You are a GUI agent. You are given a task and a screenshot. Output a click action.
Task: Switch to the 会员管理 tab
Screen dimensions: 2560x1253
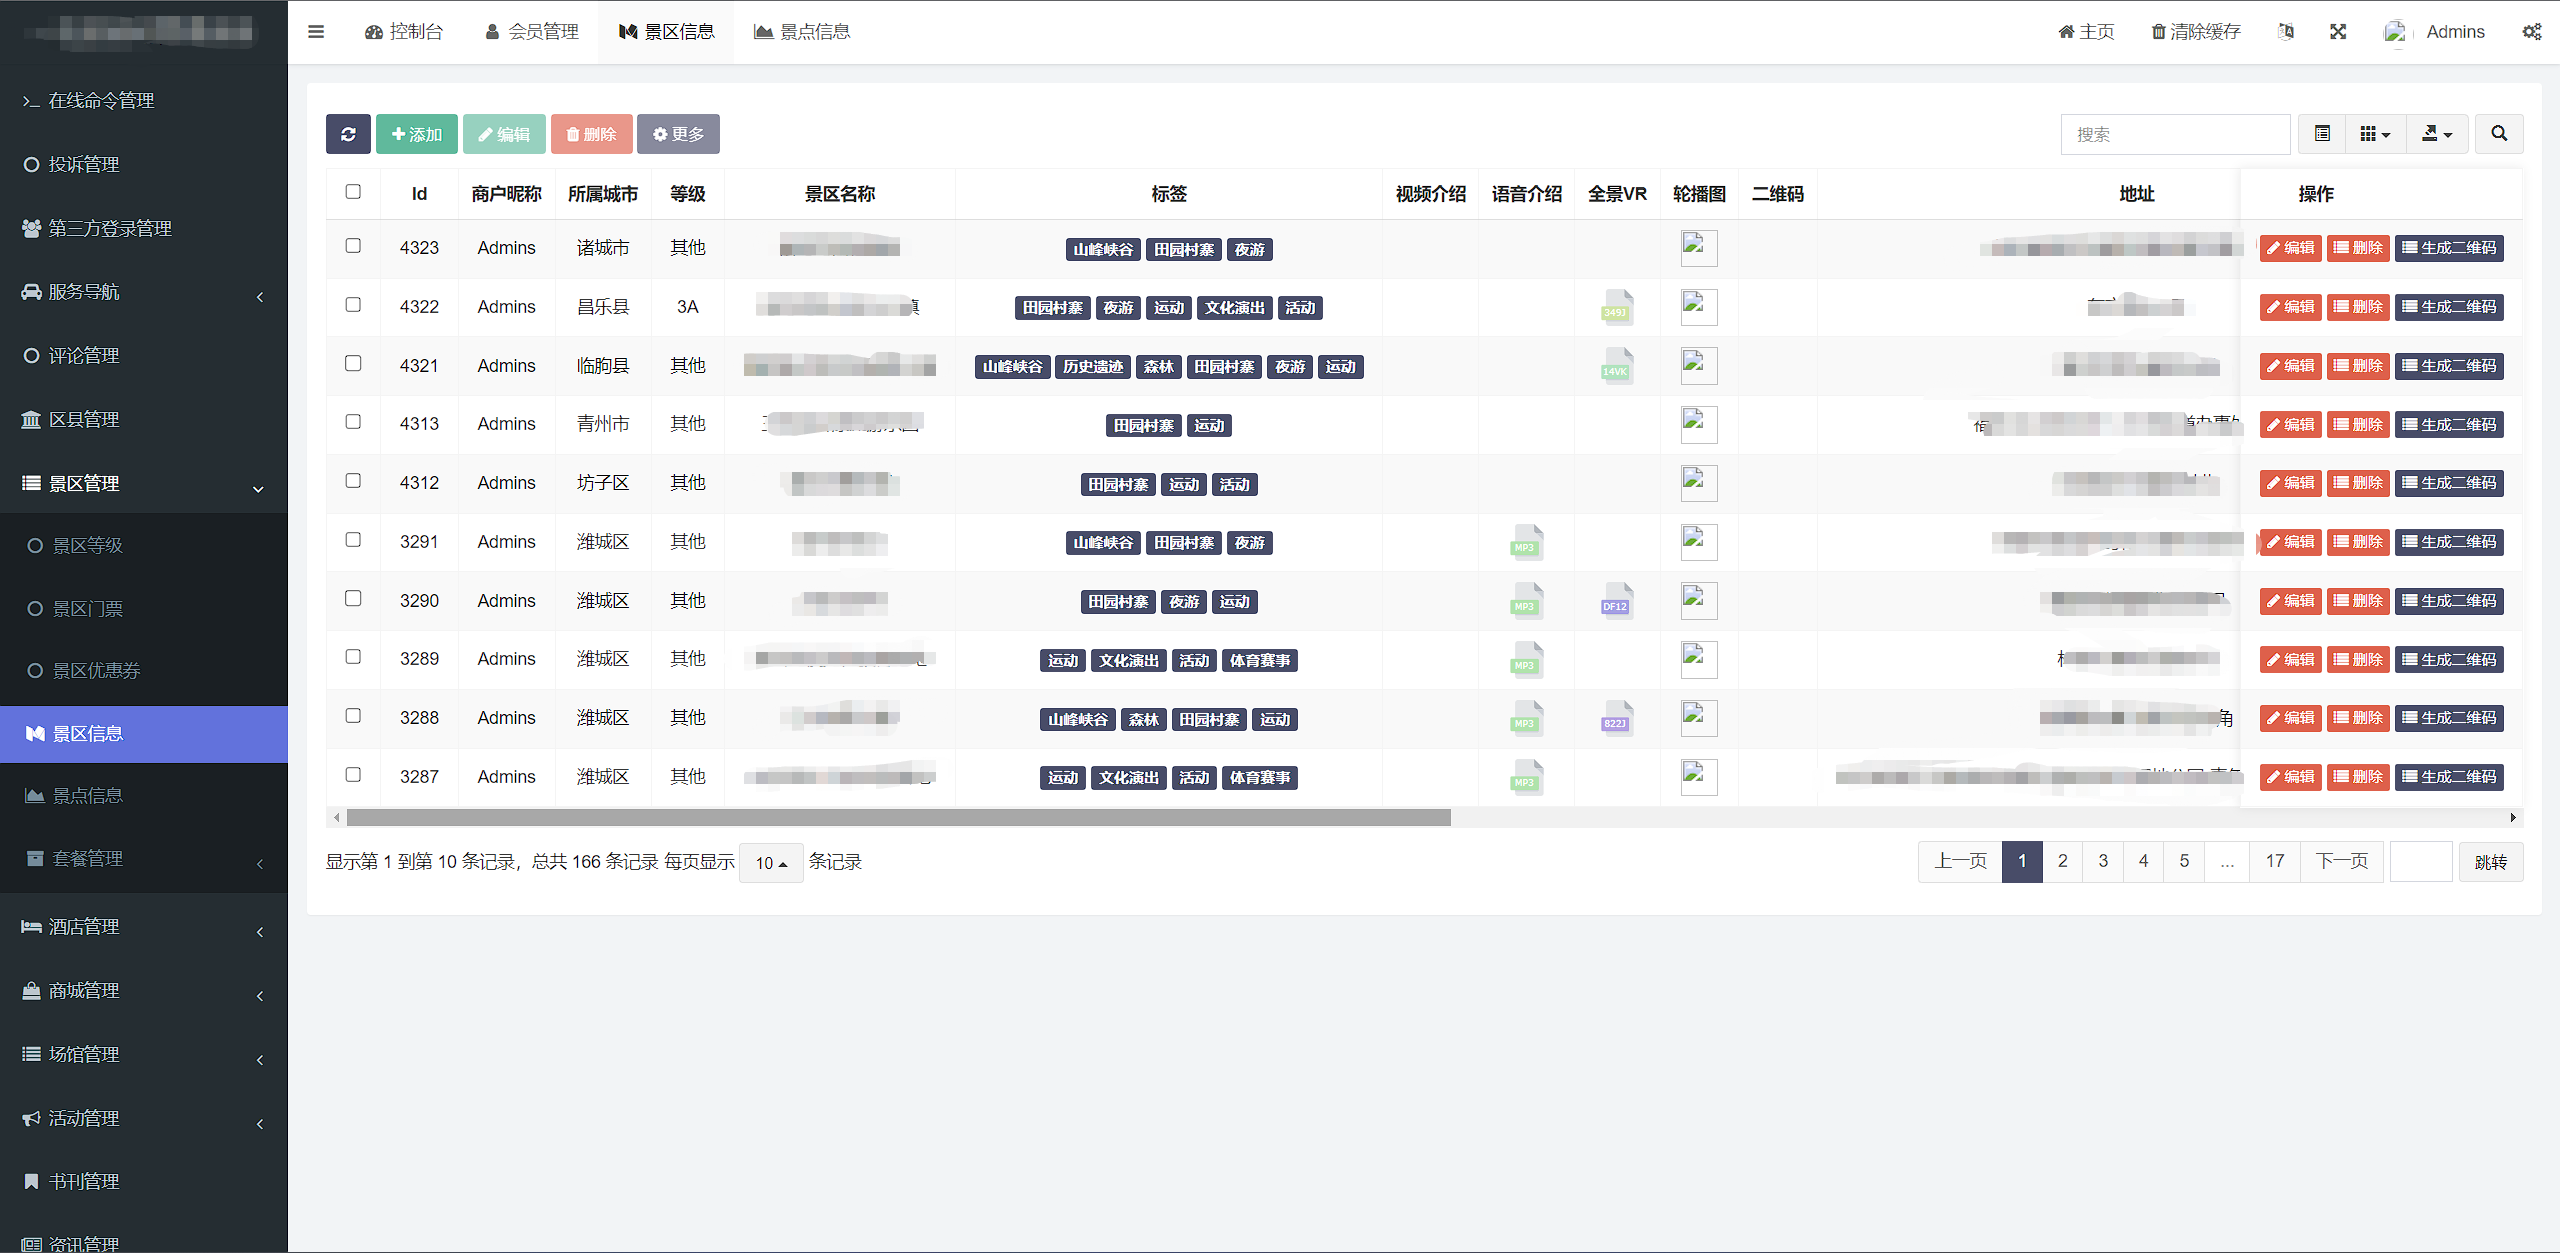pos(532,32)
